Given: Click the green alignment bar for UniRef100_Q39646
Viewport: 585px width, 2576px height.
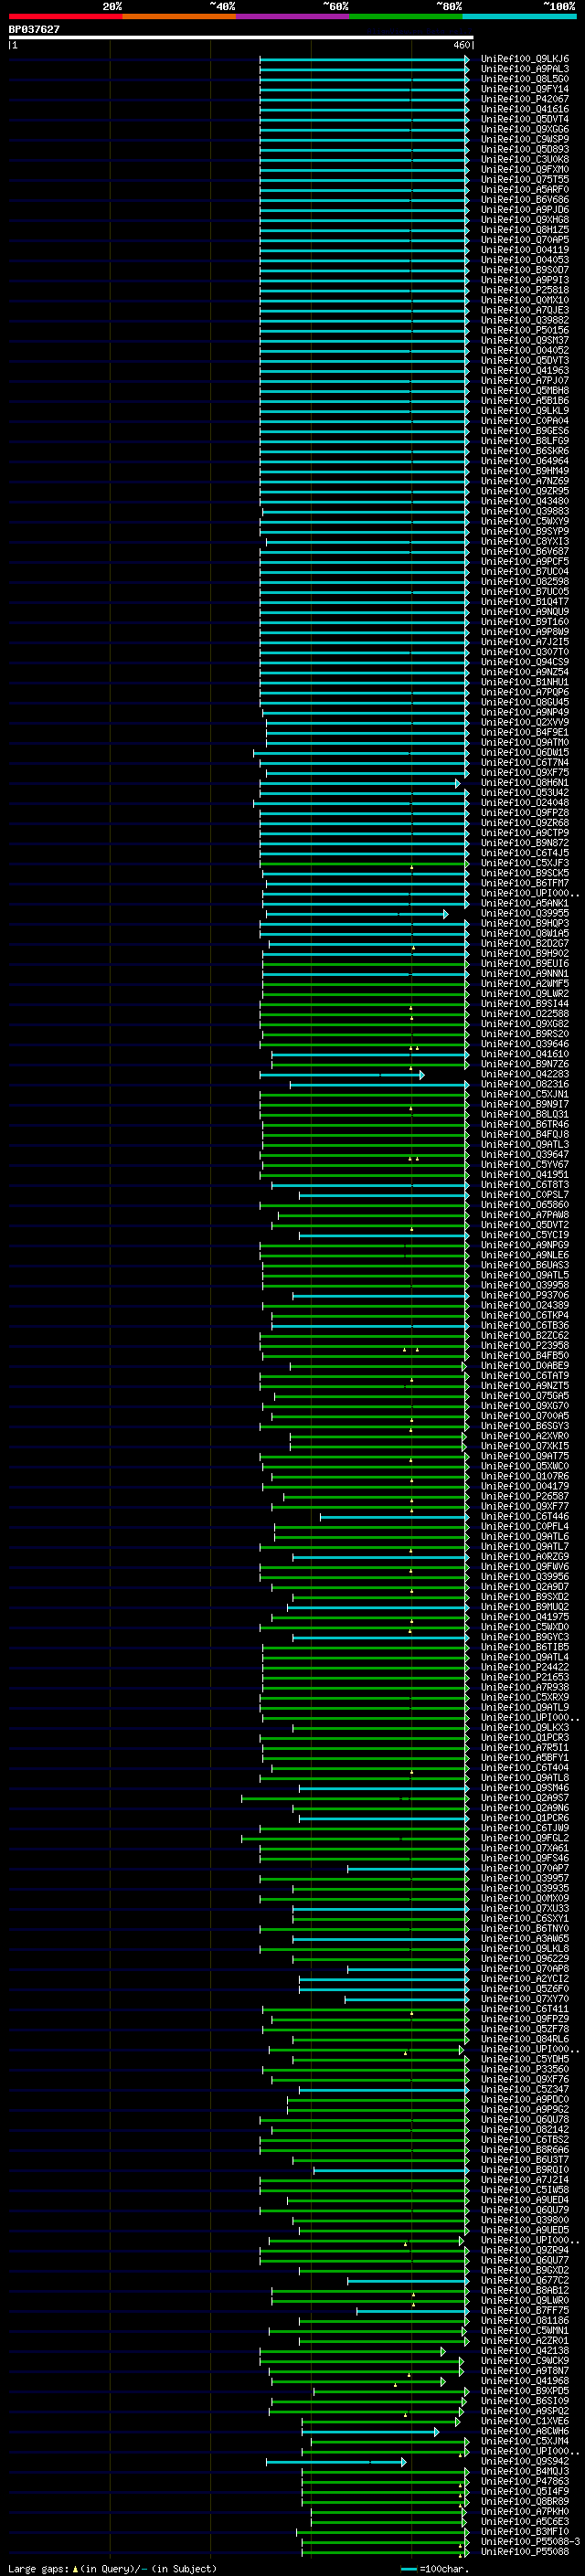Looking at the screenshot, I should [x=364, y=1044].
